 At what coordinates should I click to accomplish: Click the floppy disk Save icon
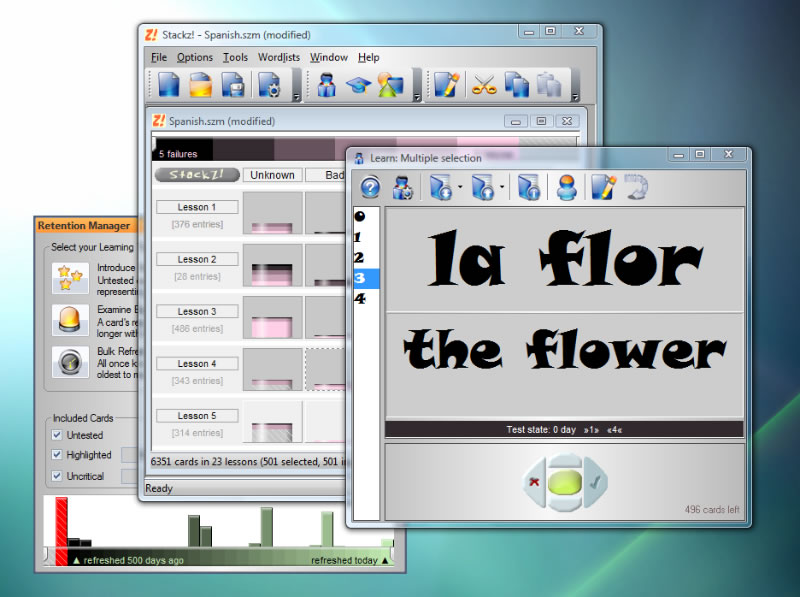234,86
